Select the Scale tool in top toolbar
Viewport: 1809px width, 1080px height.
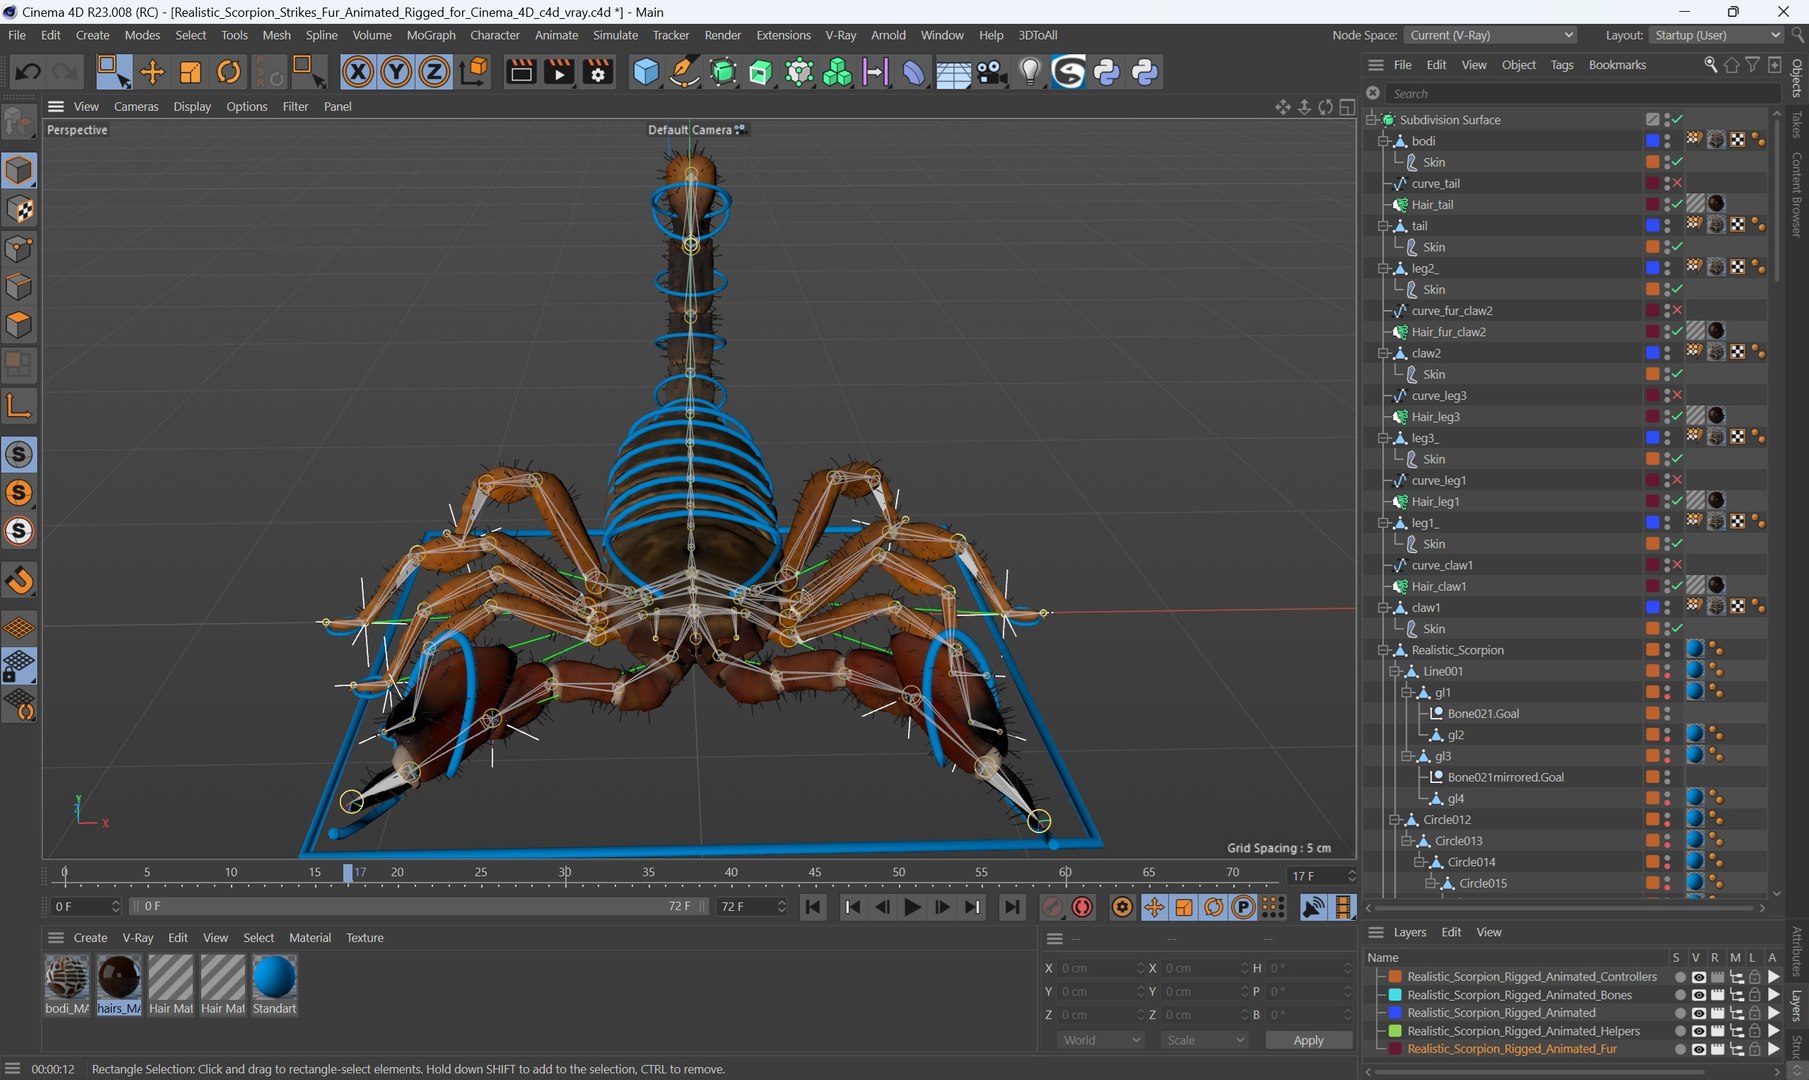190,72
